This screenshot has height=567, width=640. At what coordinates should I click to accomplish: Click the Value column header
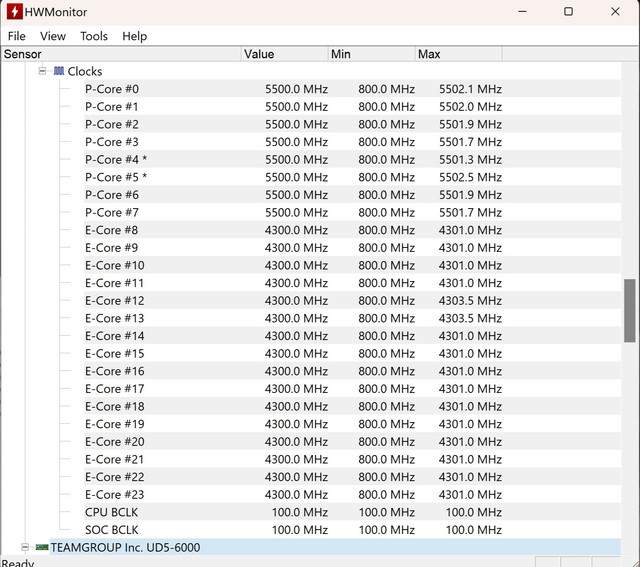pos(285,54)
